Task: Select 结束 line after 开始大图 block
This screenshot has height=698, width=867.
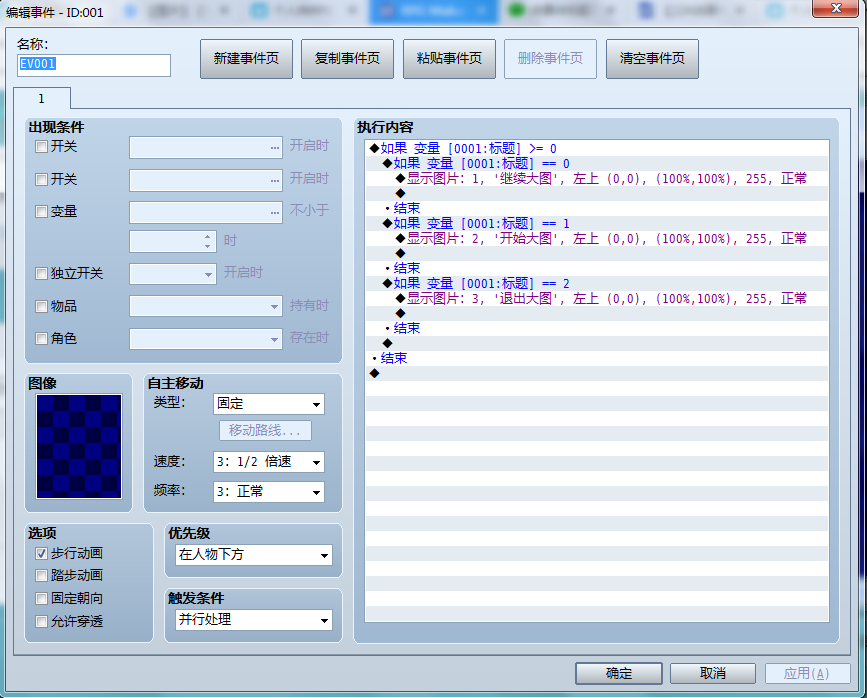Action: pyautogui.click(x=597, y=268)
